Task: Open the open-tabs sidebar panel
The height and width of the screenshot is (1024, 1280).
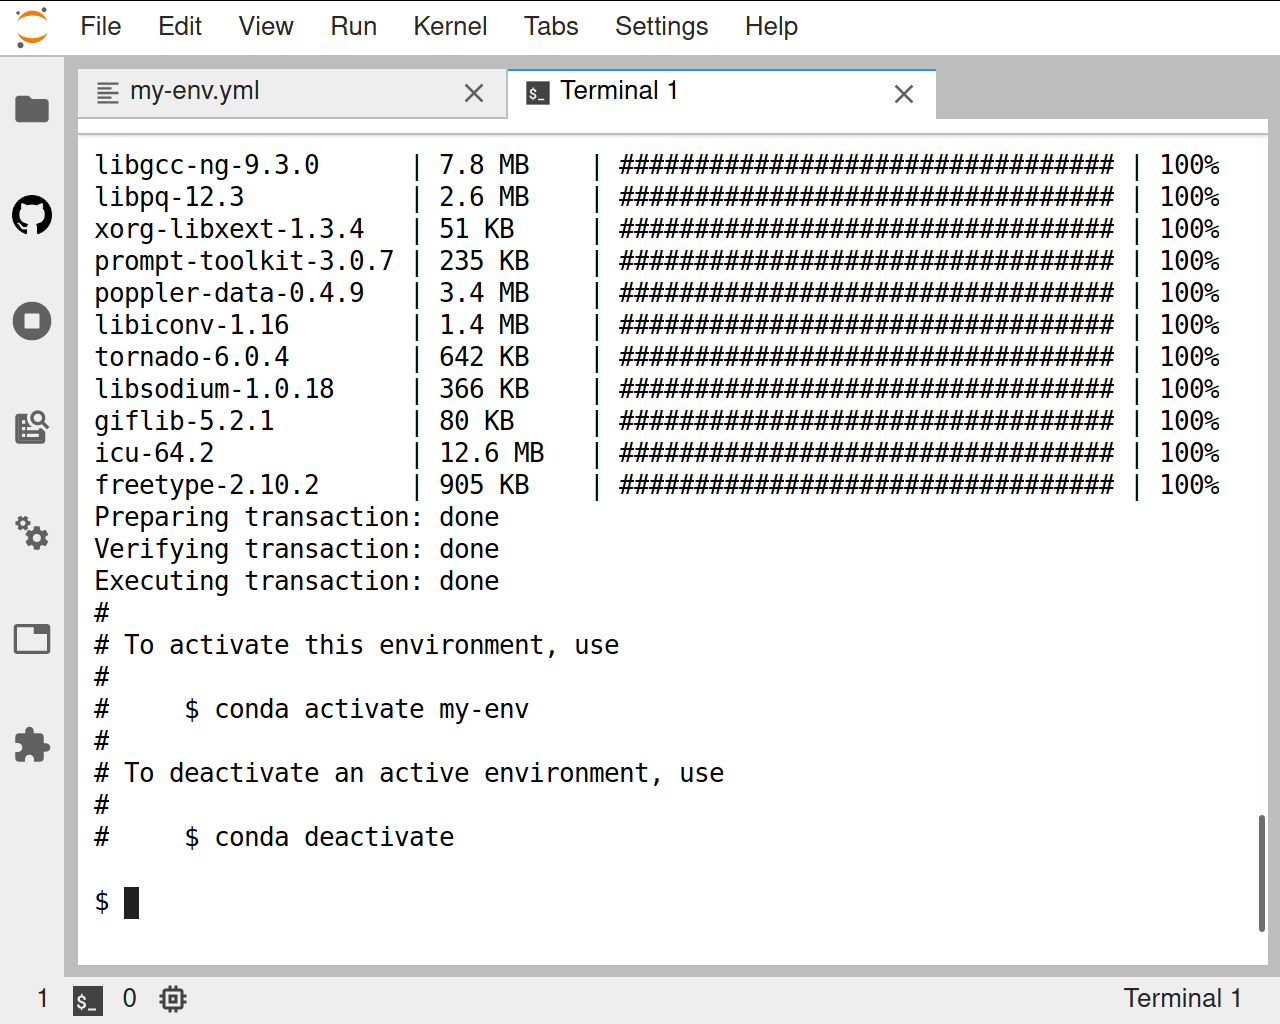Action: click(32, 639)
